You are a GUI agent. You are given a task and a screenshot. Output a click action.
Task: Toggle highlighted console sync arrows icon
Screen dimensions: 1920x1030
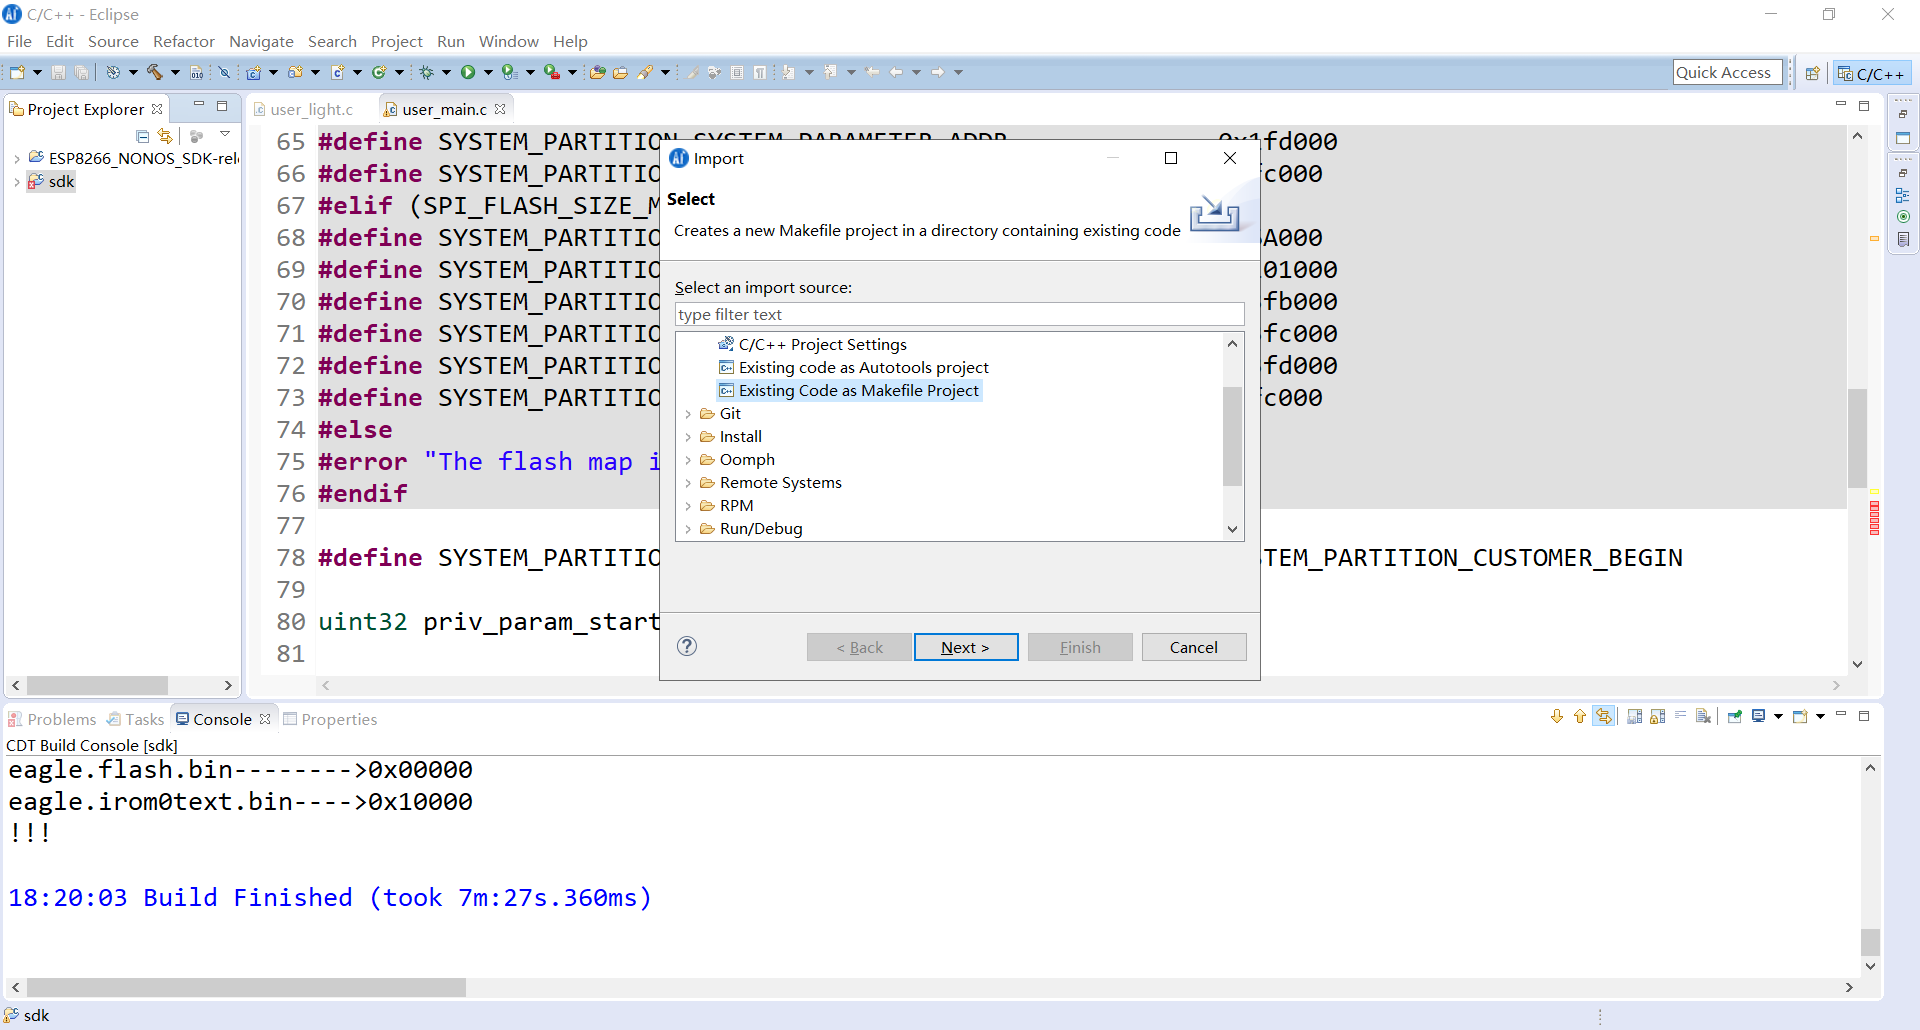tap(1604, 716)
